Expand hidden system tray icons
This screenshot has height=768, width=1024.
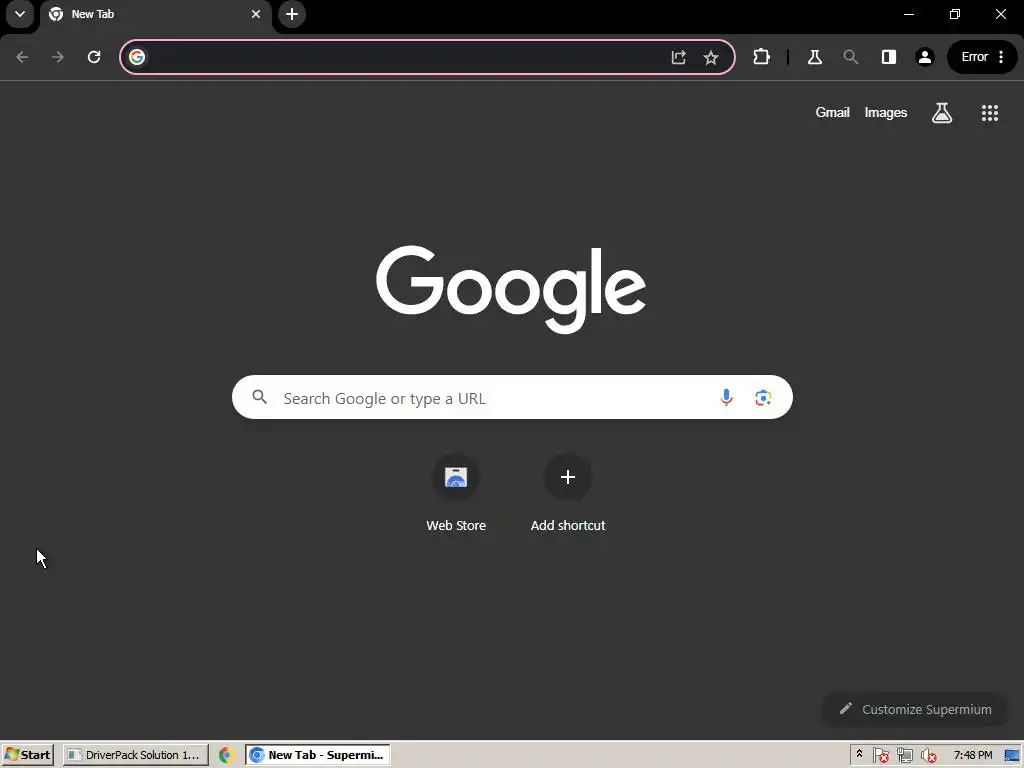(x=859, y=754)
